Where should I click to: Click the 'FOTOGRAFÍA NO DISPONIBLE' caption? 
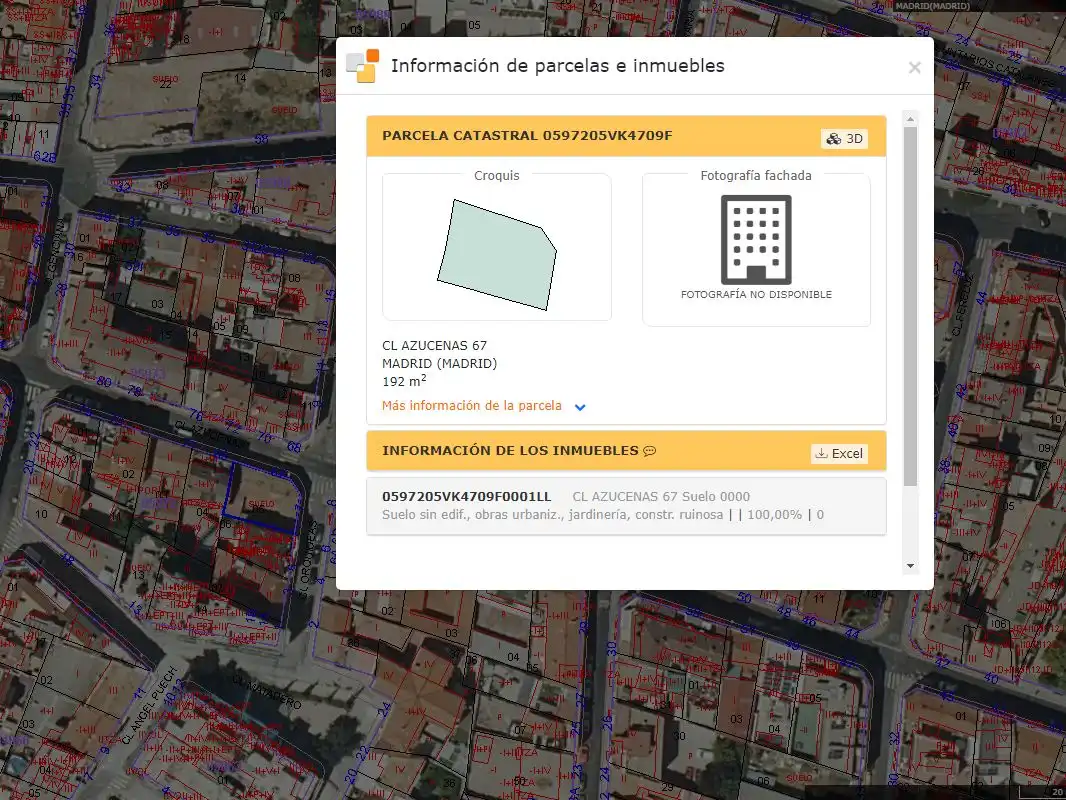point(756,294)
